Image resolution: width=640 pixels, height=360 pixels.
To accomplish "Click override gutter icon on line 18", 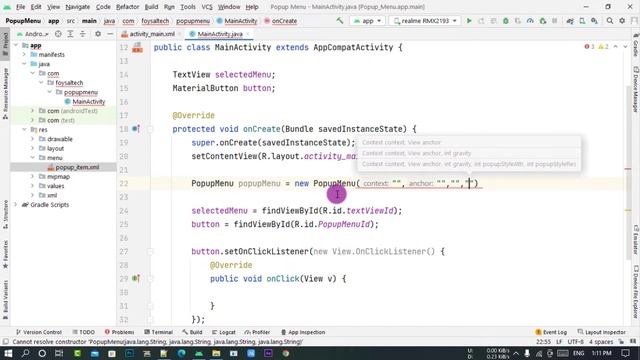I will coord(136,129).
